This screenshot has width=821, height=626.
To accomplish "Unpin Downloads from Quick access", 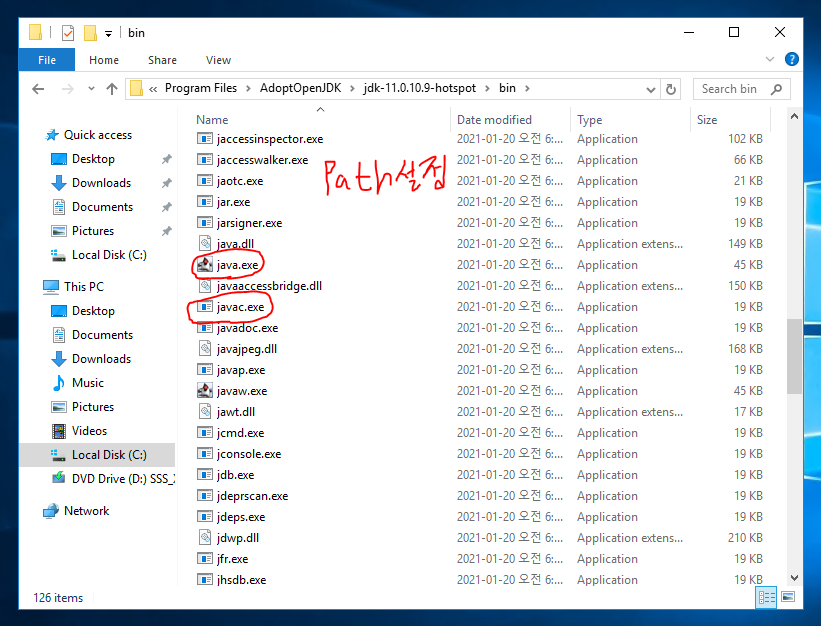I will coord(167,183).
